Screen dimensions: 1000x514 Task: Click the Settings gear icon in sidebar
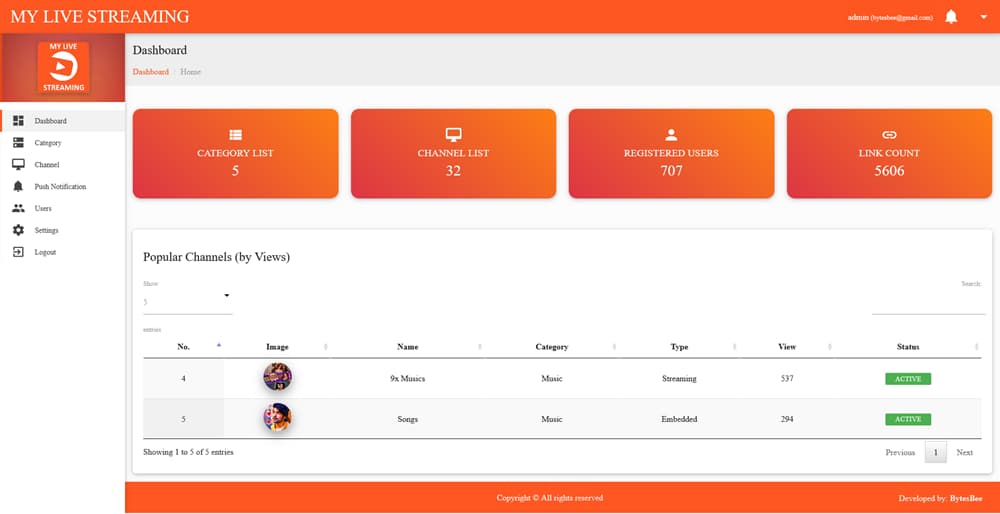click(18, 231)
